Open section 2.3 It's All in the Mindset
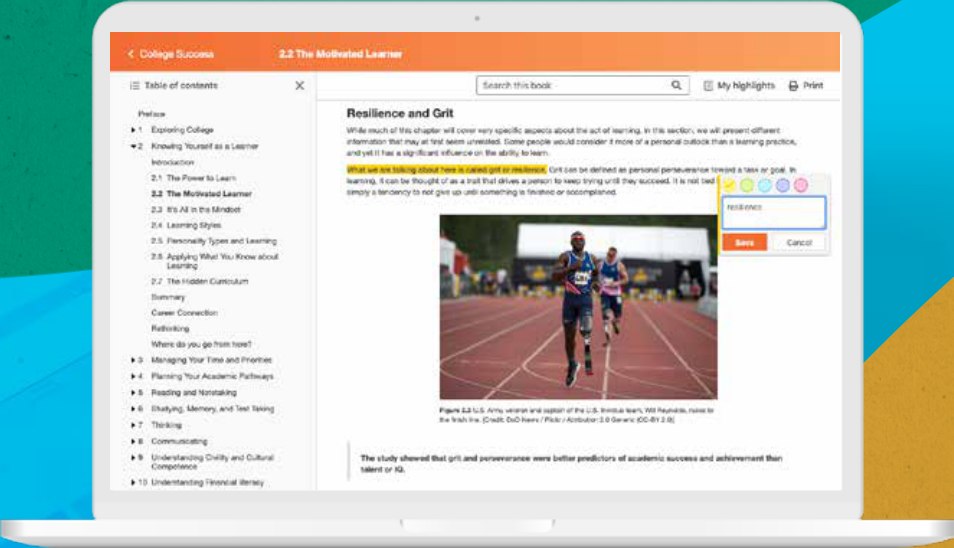Image resolution: width=954 pixels, height=548 pixels. point(196,209)
